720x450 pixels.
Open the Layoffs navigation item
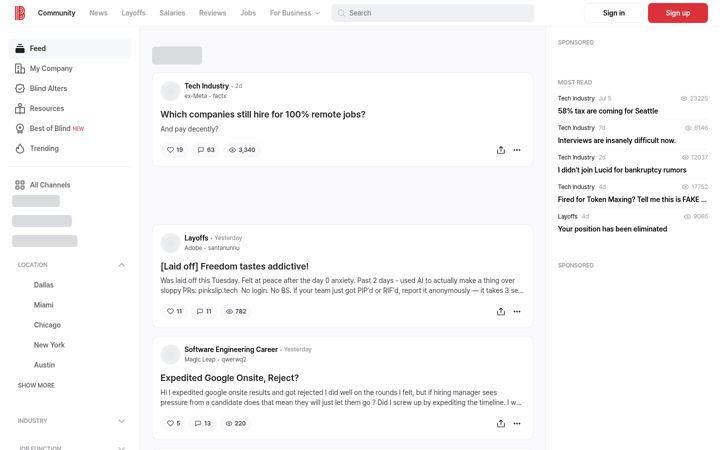tap(133, 13)
